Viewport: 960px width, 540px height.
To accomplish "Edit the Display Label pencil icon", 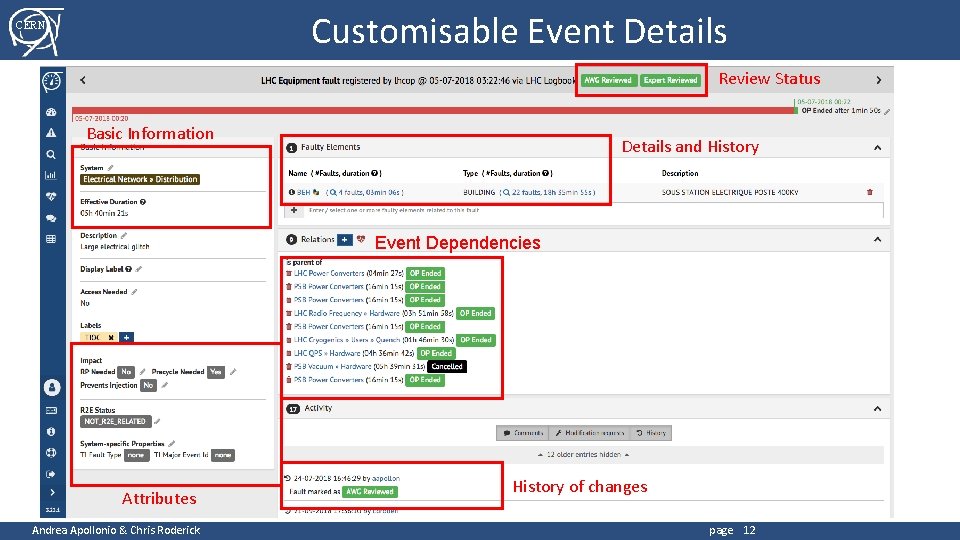I will (x=139, y=269).
